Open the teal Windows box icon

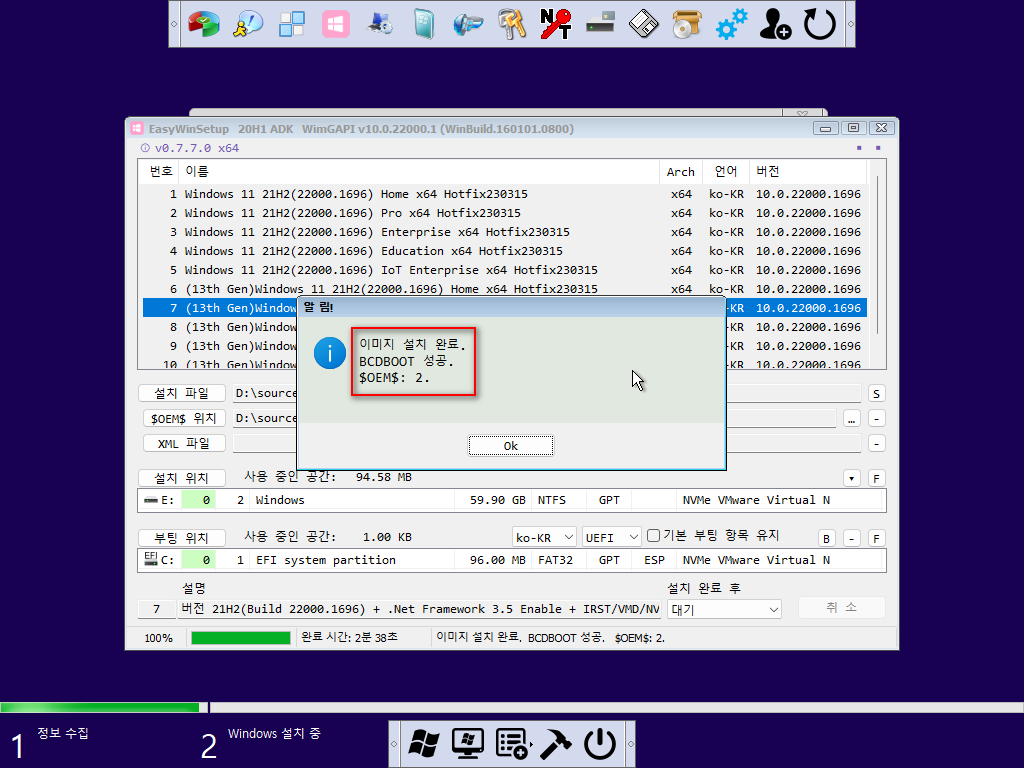point(424,24)
